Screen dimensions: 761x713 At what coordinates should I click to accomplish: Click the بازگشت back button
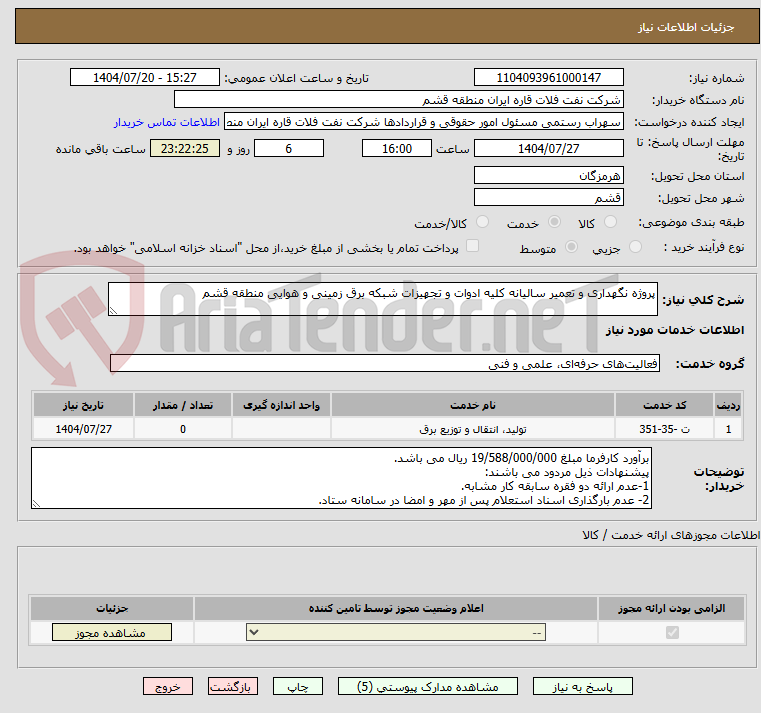click(x=232, y=687)
